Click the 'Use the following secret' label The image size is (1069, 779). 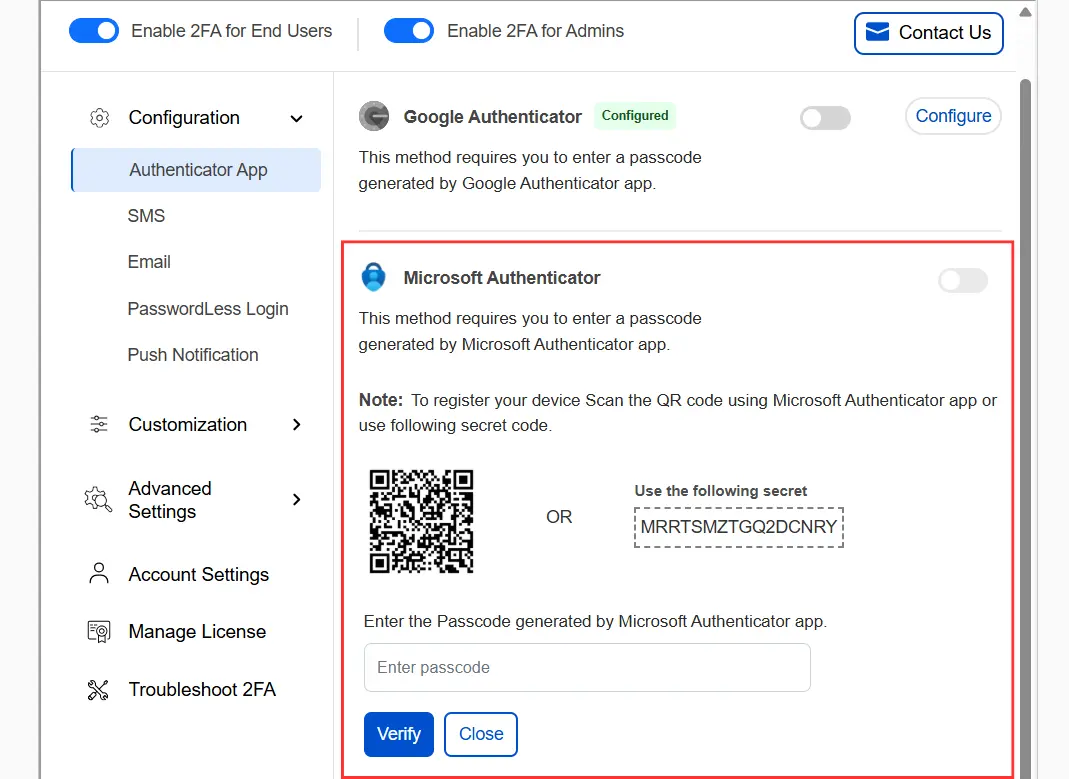tap(721, 491)
